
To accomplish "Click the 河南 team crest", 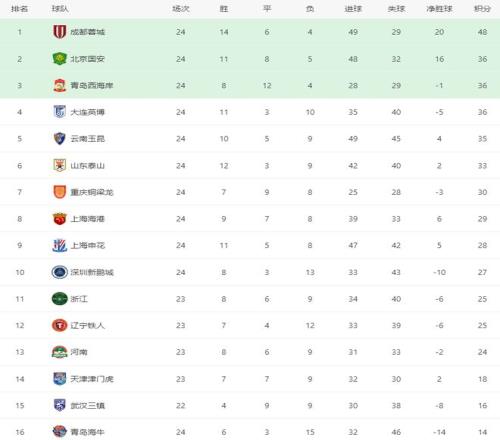I will coord(60,352).
